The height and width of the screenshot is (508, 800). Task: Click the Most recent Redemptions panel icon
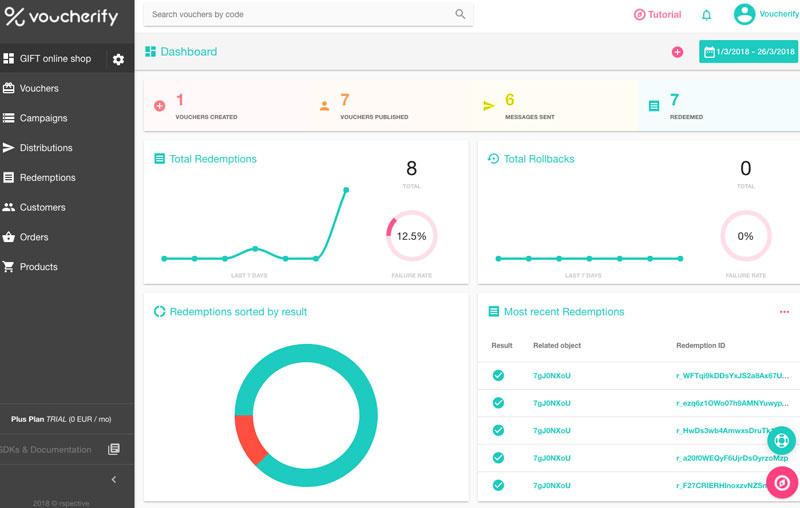coord(493,311)
